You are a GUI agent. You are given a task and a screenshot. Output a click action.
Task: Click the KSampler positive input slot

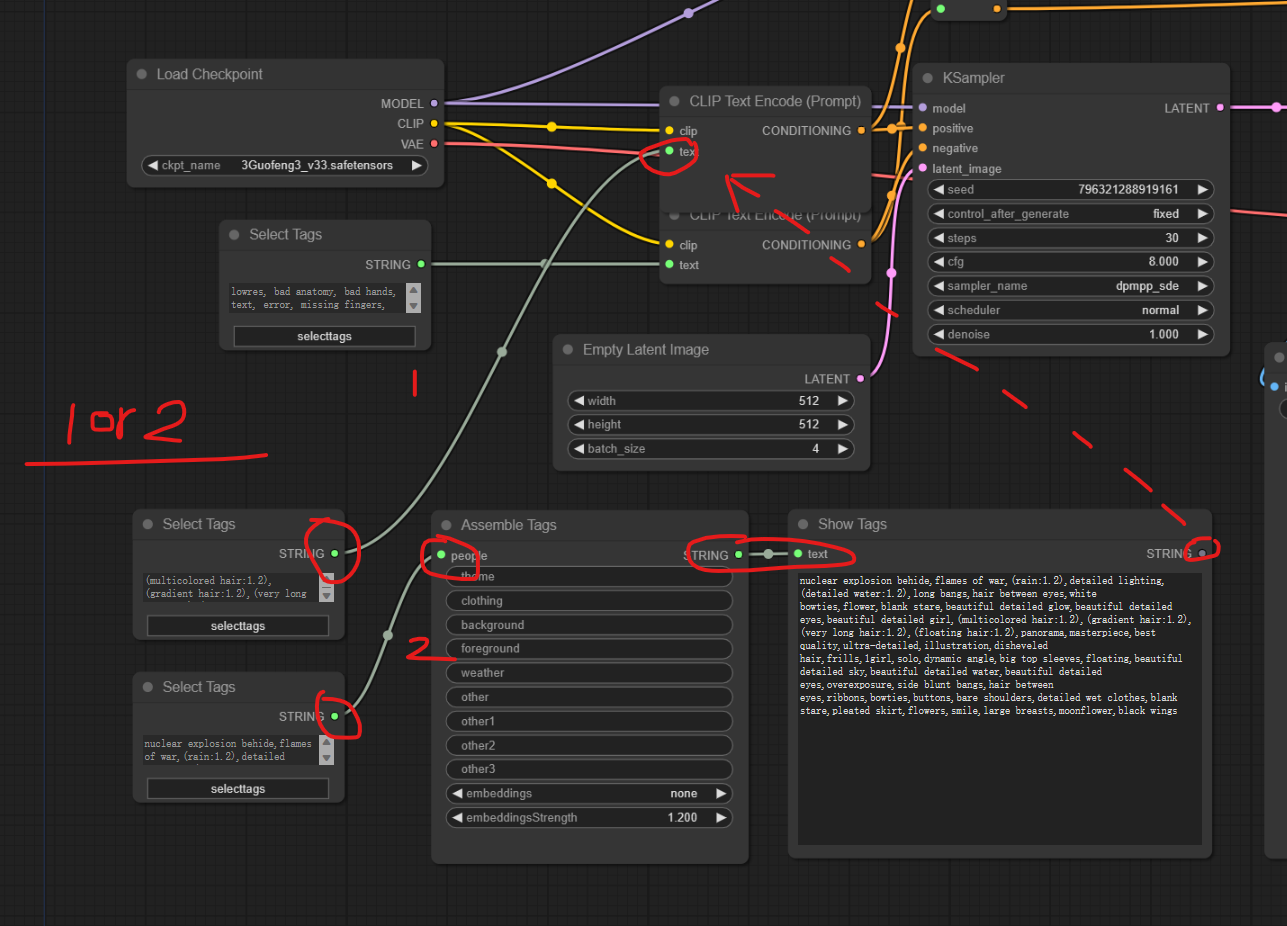coord(922,128)
